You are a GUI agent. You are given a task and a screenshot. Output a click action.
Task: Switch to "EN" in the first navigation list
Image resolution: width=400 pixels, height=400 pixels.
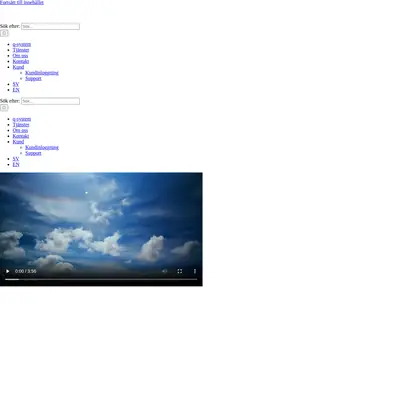[x=16, y=90]
